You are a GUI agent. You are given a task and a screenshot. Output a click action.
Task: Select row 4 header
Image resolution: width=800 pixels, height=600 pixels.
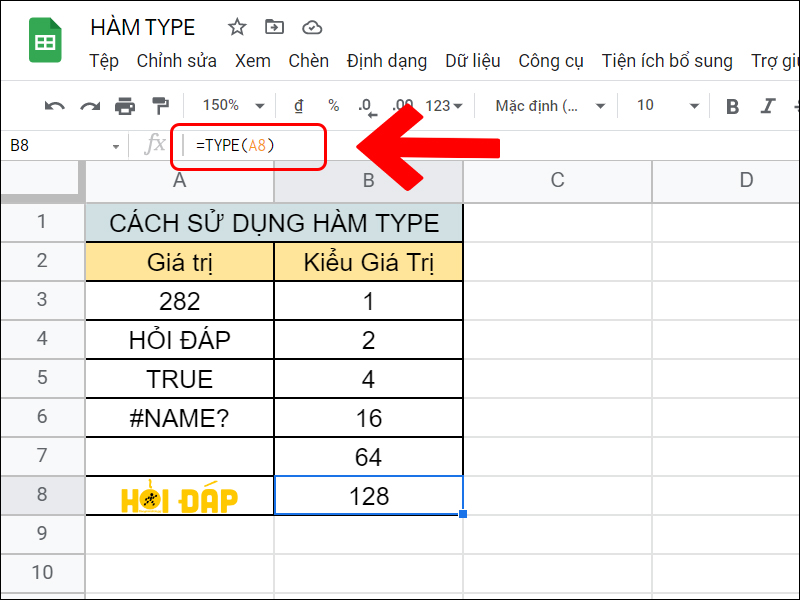42,339
